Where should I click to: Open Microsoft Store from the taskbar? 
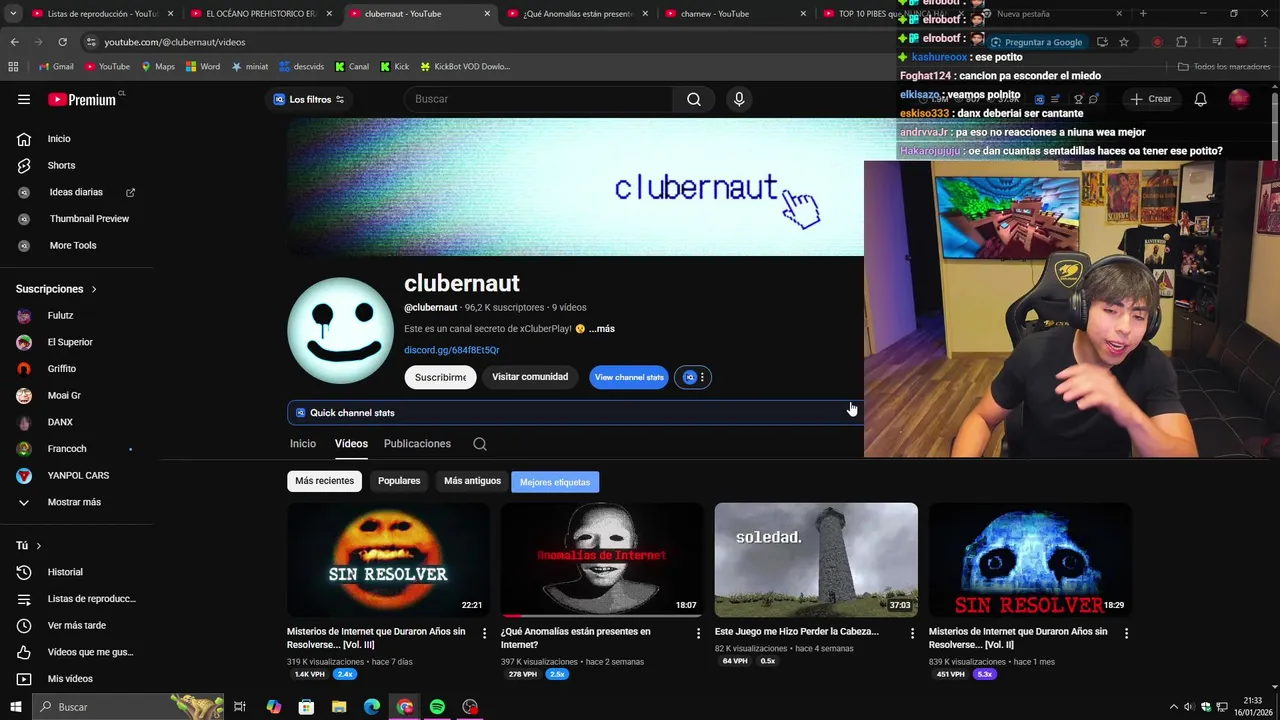(306, 707)
